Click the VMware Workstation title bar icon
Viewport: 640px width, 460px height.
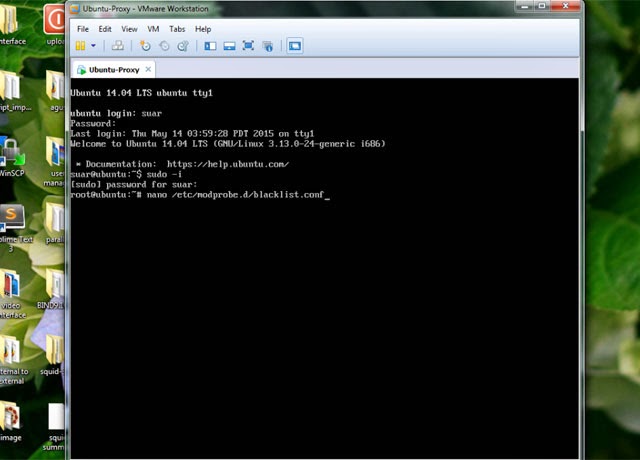(x=74, y=9)
